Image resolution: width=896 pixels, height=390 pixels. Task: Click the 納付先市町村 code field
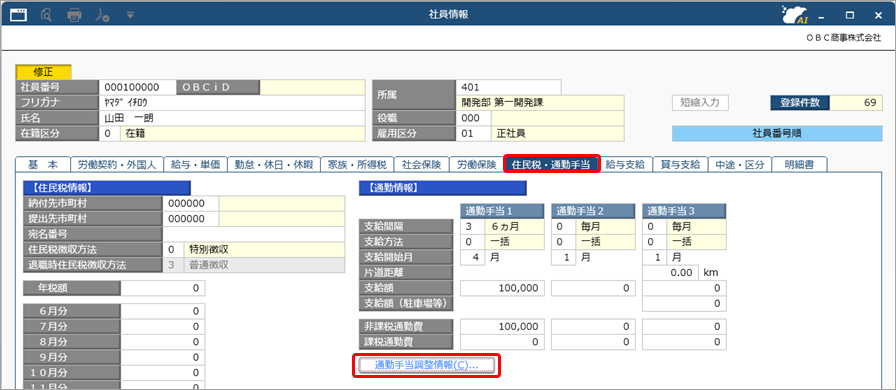tap(191, 204)
